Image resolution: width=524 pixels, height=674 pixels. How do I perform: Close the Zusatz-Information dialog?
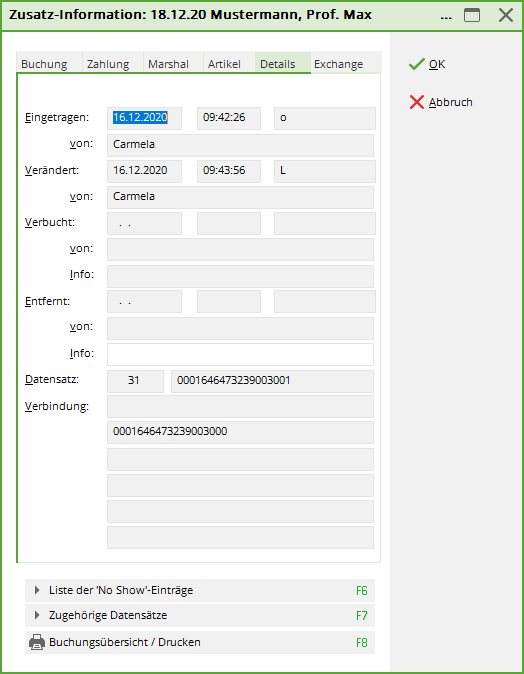click(x=506, y=15)
